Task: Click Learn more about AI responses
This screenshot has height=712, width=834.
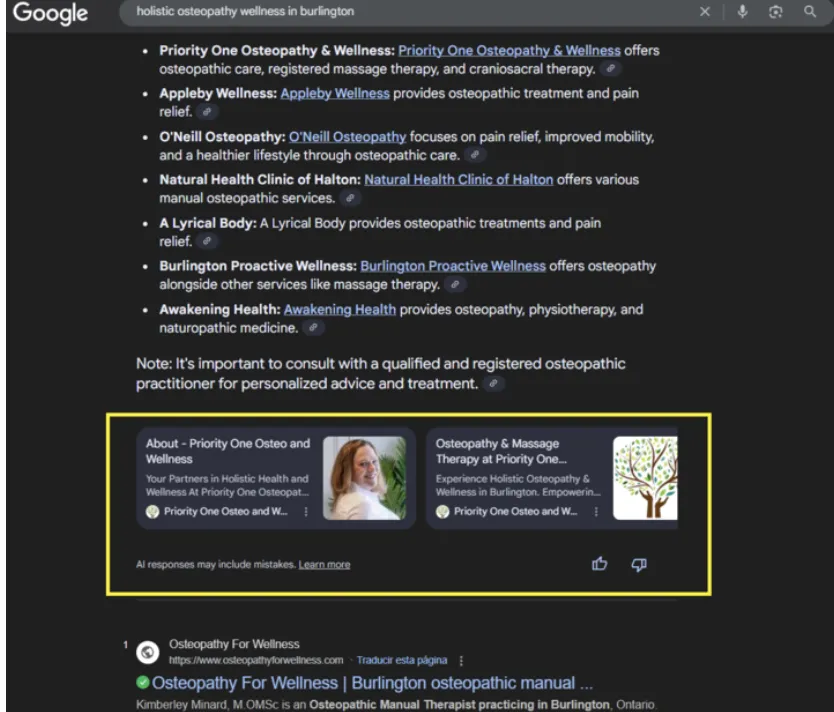Action: [324, 565]
